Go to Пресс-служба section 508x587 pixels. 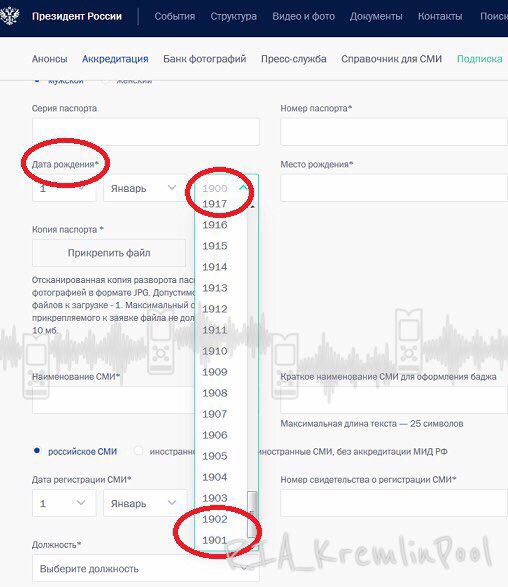coord(293,59)
